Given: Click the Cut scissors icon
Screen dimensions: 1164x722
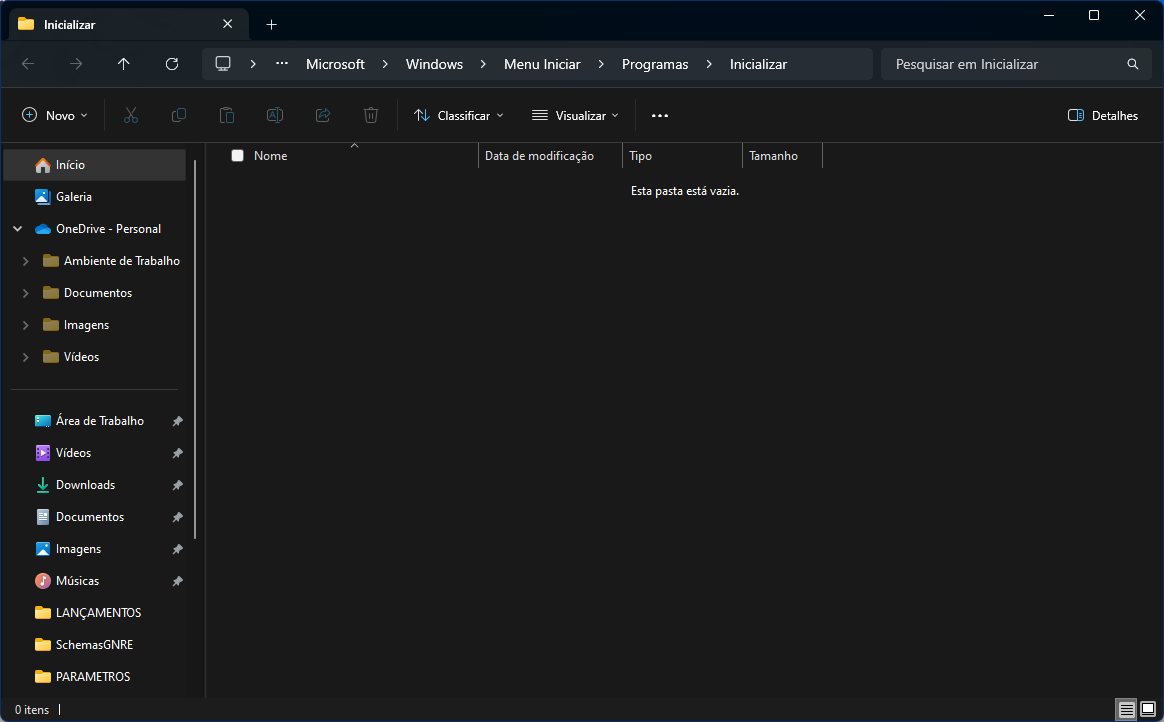Looking at the screenshot, I should point(131,115).
